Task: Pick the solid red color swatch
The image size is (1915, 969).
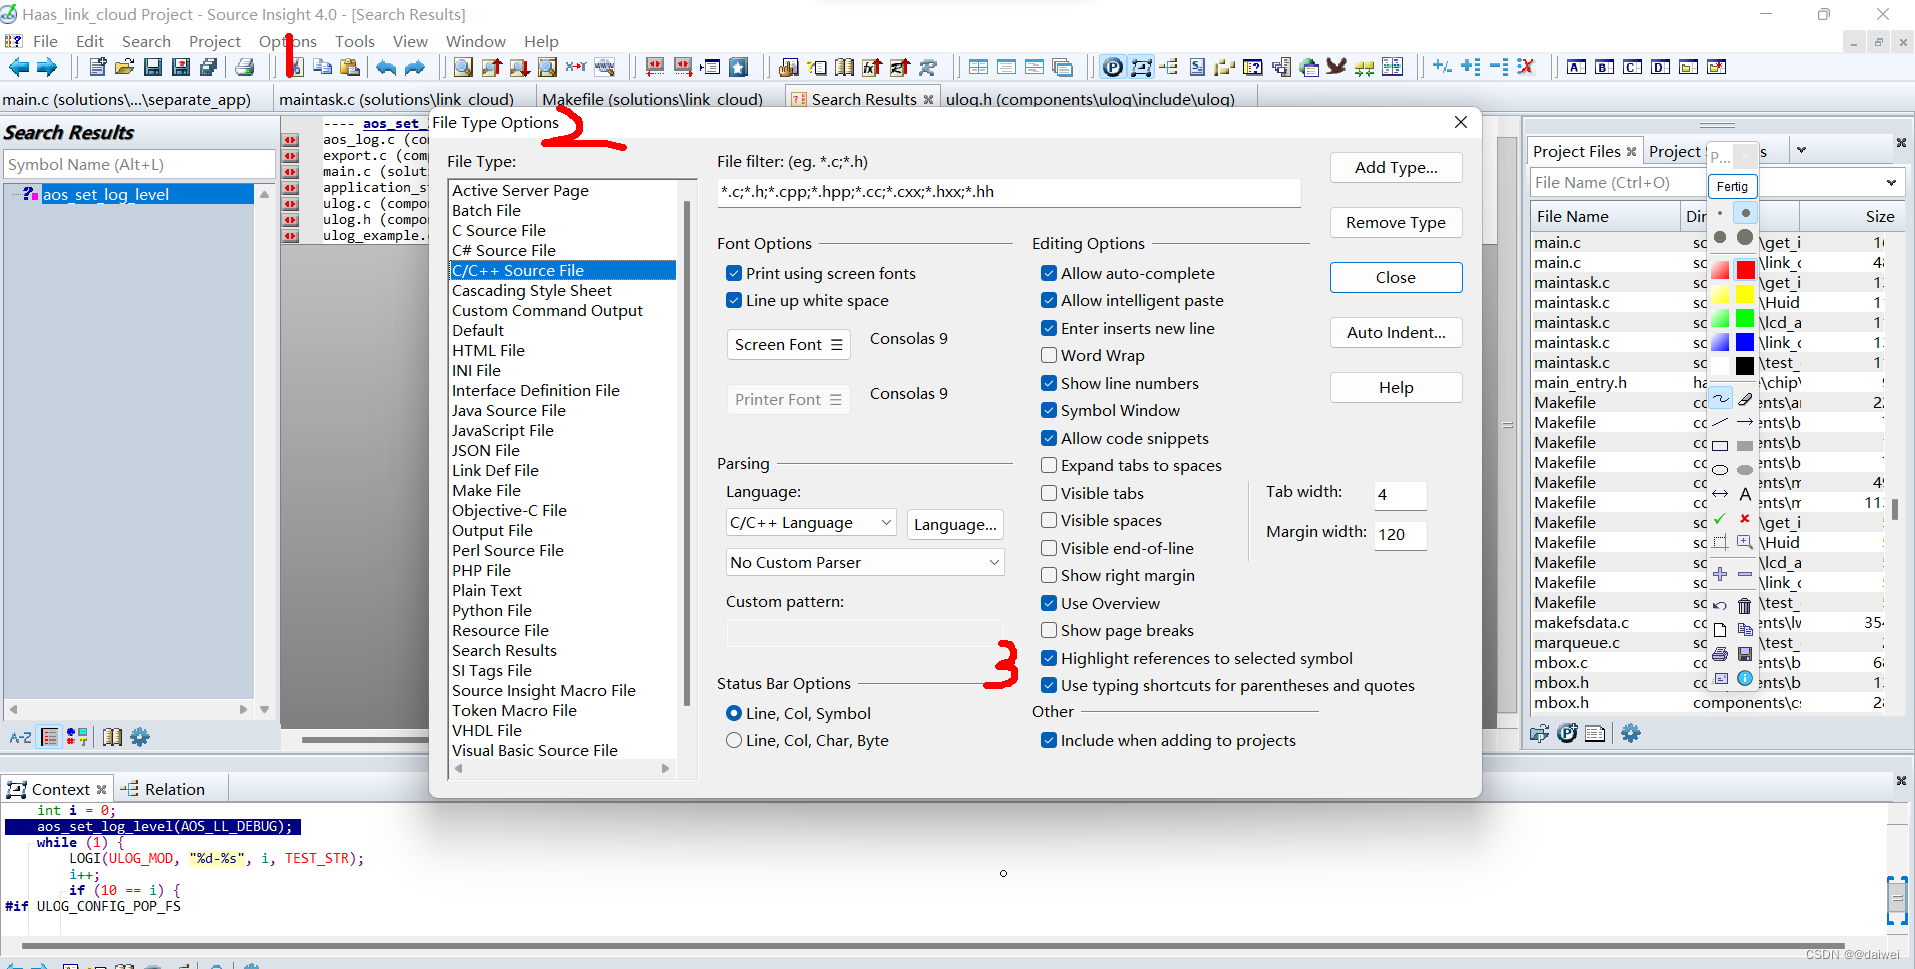Action: coord(1745,270)
